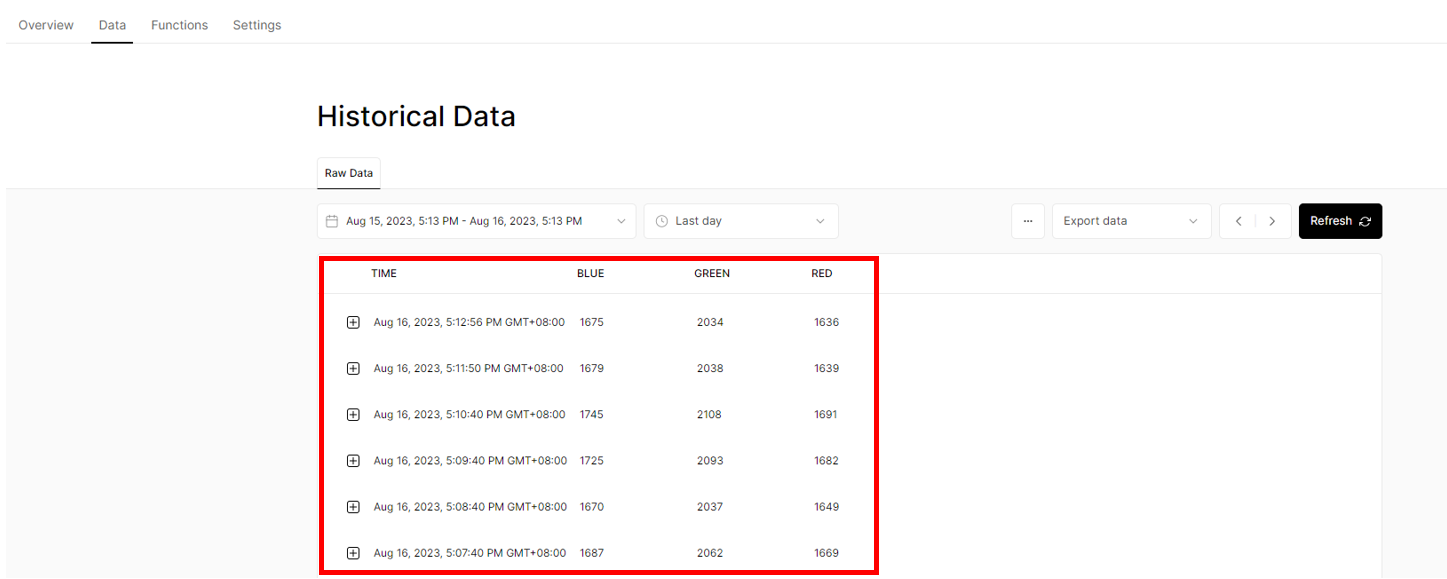Click the Historical Data heading

click(x=416, y=117)
